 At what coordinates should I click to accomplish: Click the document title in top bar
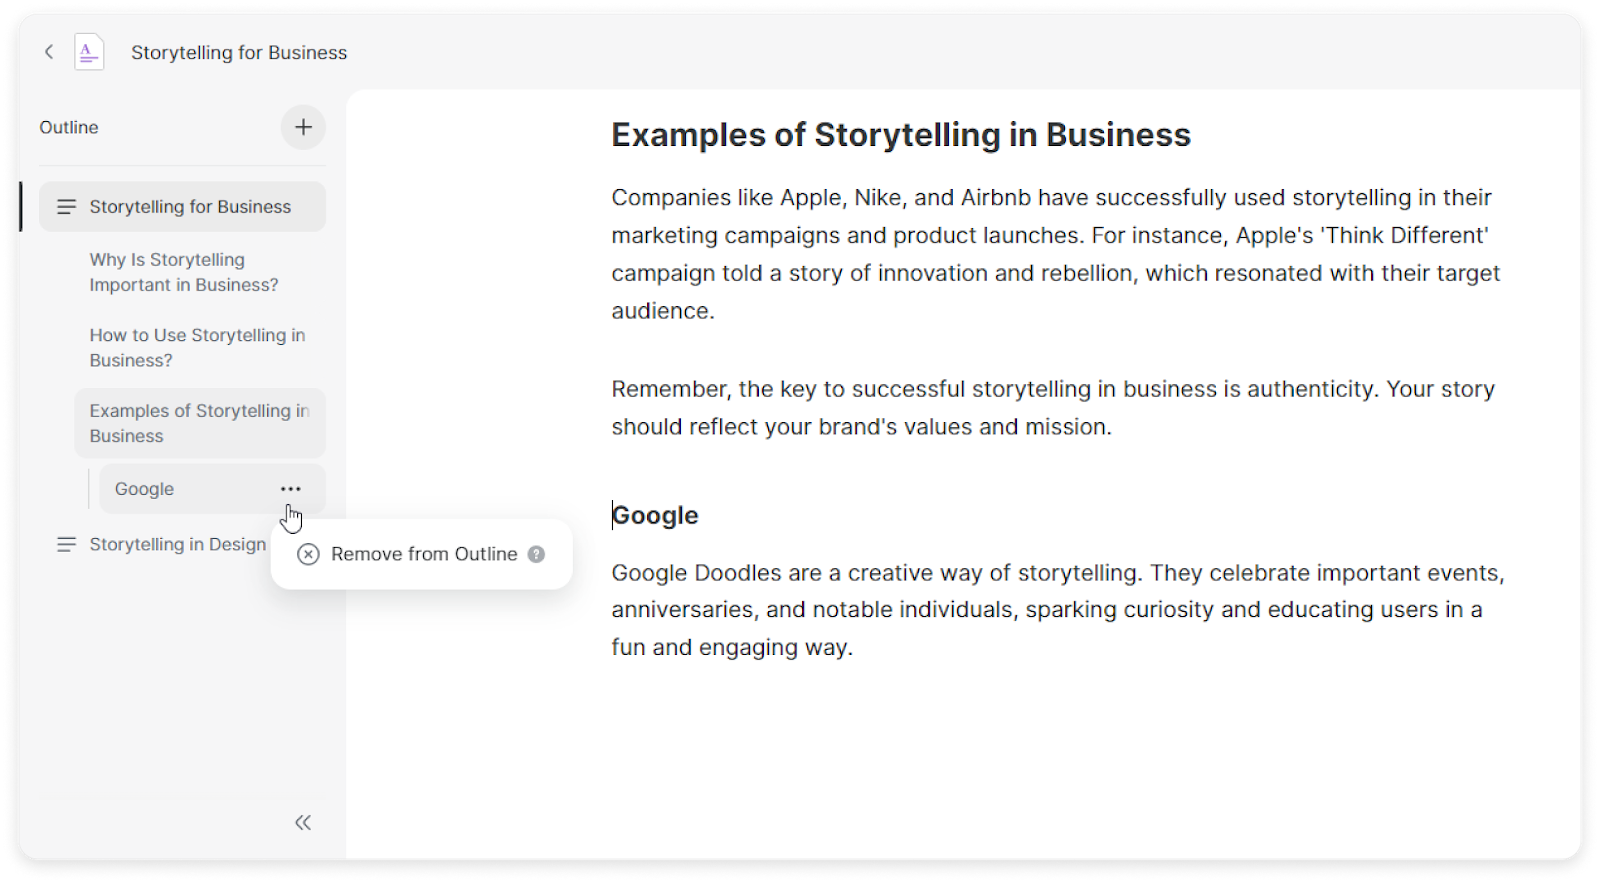pos(239,53)
